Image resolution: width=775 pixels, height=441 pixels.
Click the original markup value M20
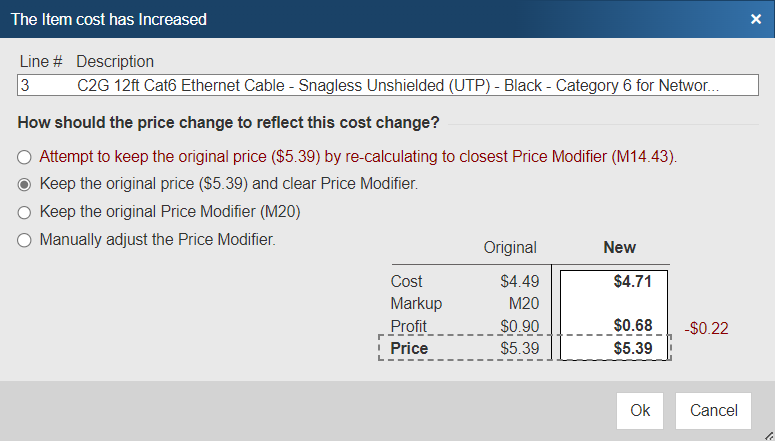(x=523, y=303)
